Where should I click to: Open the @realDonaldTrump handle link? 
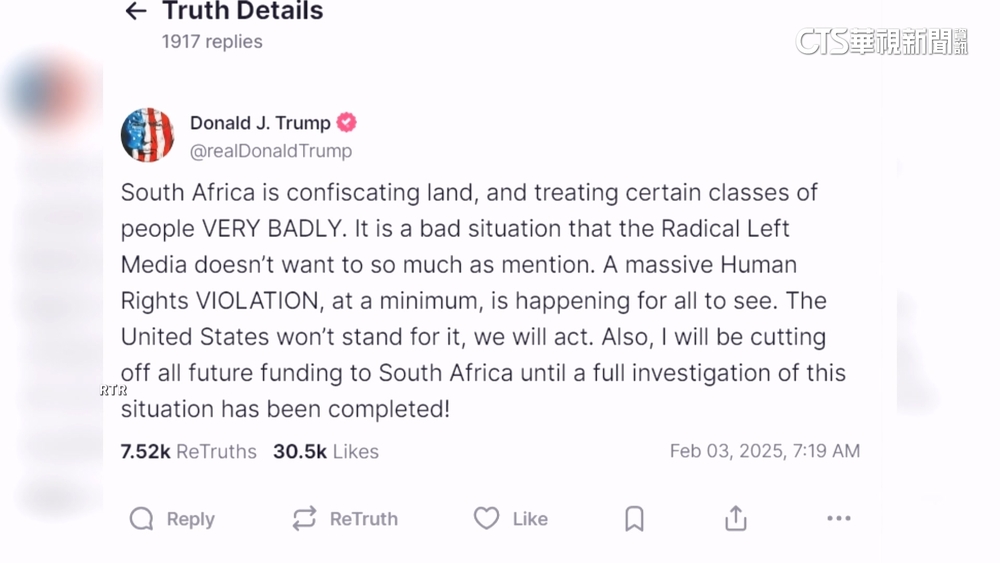271,151
